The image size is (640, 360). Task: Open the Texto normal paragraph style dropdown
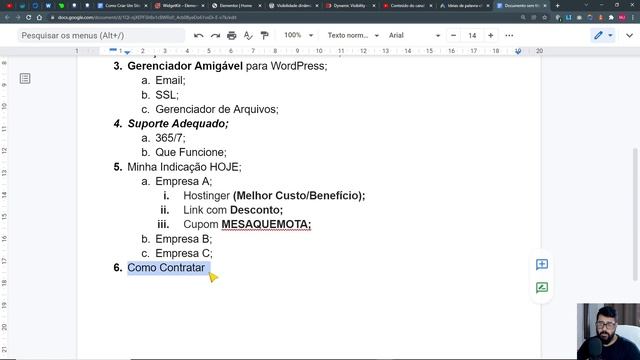pos(353,36)
